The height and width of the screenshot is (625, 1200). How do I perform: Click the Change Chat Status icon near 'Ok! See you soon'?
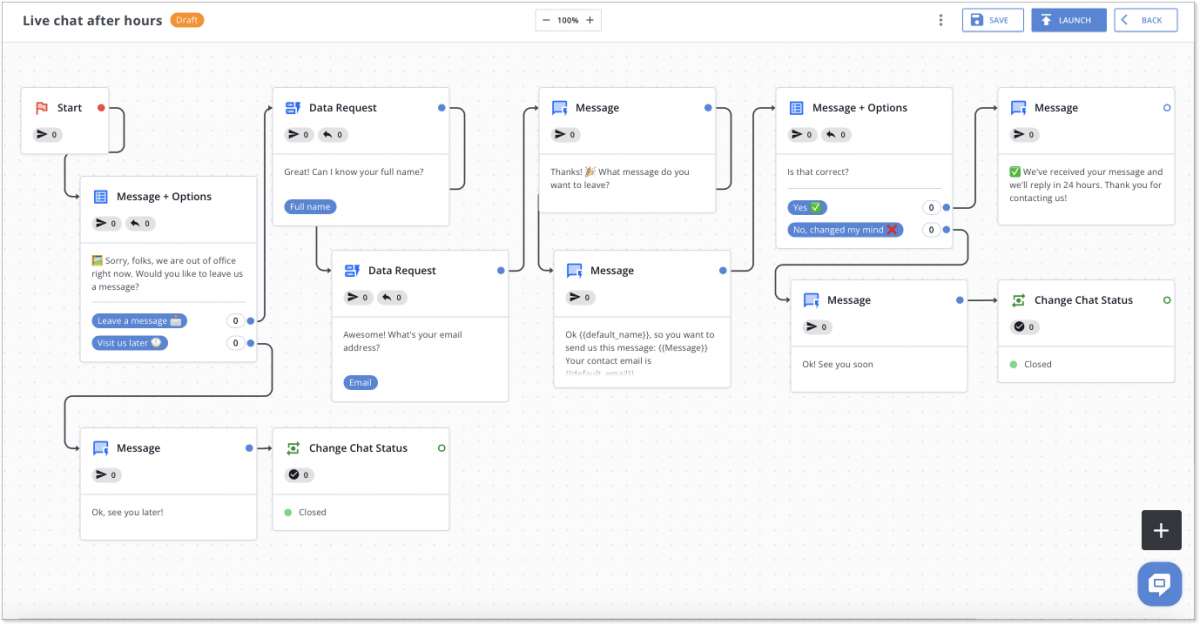[x=1020, y=299]
